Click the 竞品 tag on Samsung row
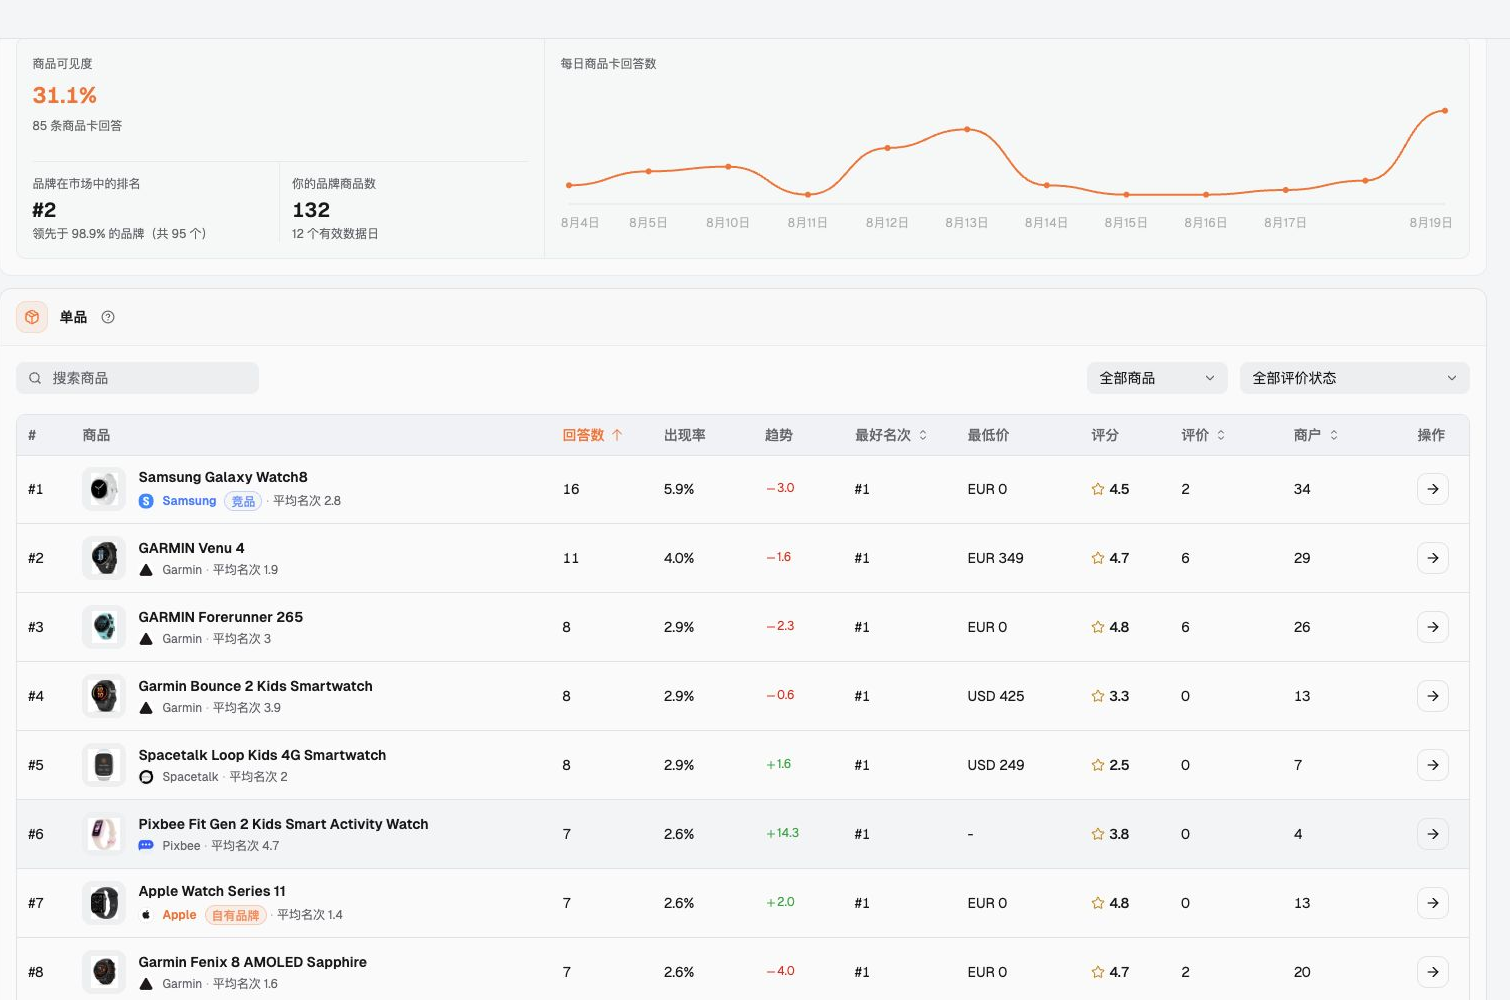The image size is (1510, 1000). [x=243, y=501]
